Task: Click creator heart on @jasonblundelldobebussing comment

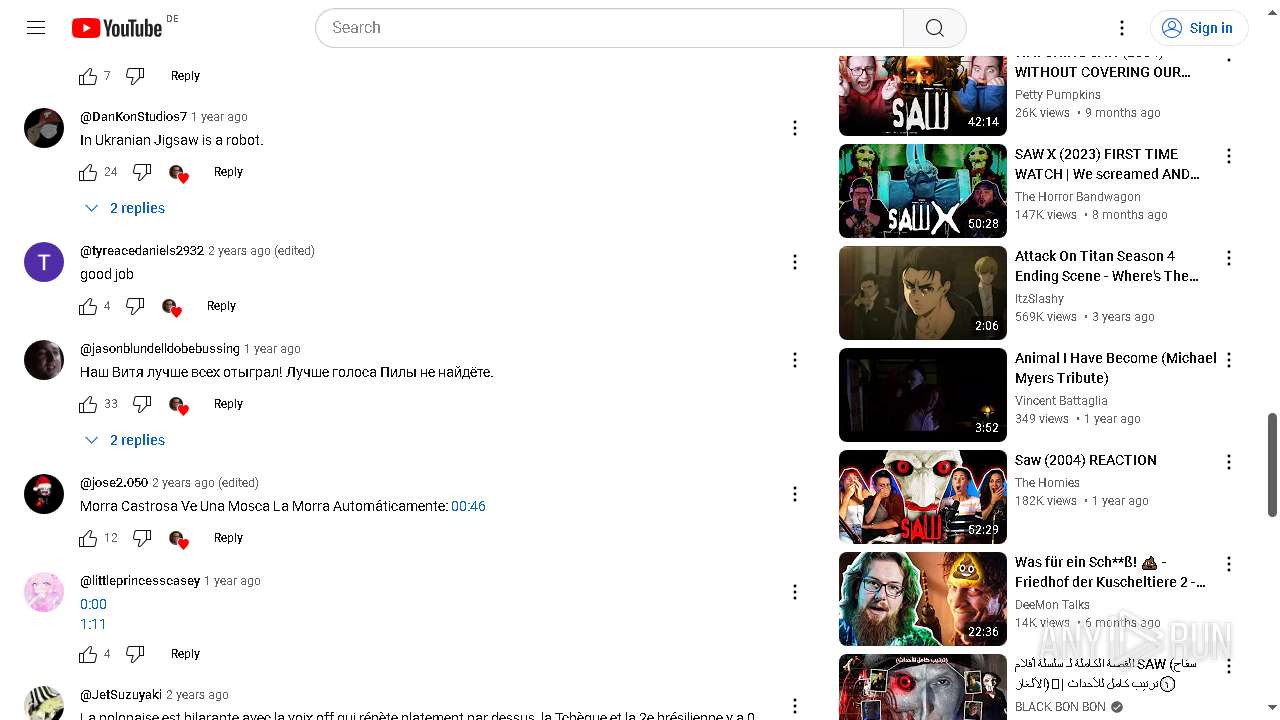Action: pyautogui.click(x=178, y=405)
